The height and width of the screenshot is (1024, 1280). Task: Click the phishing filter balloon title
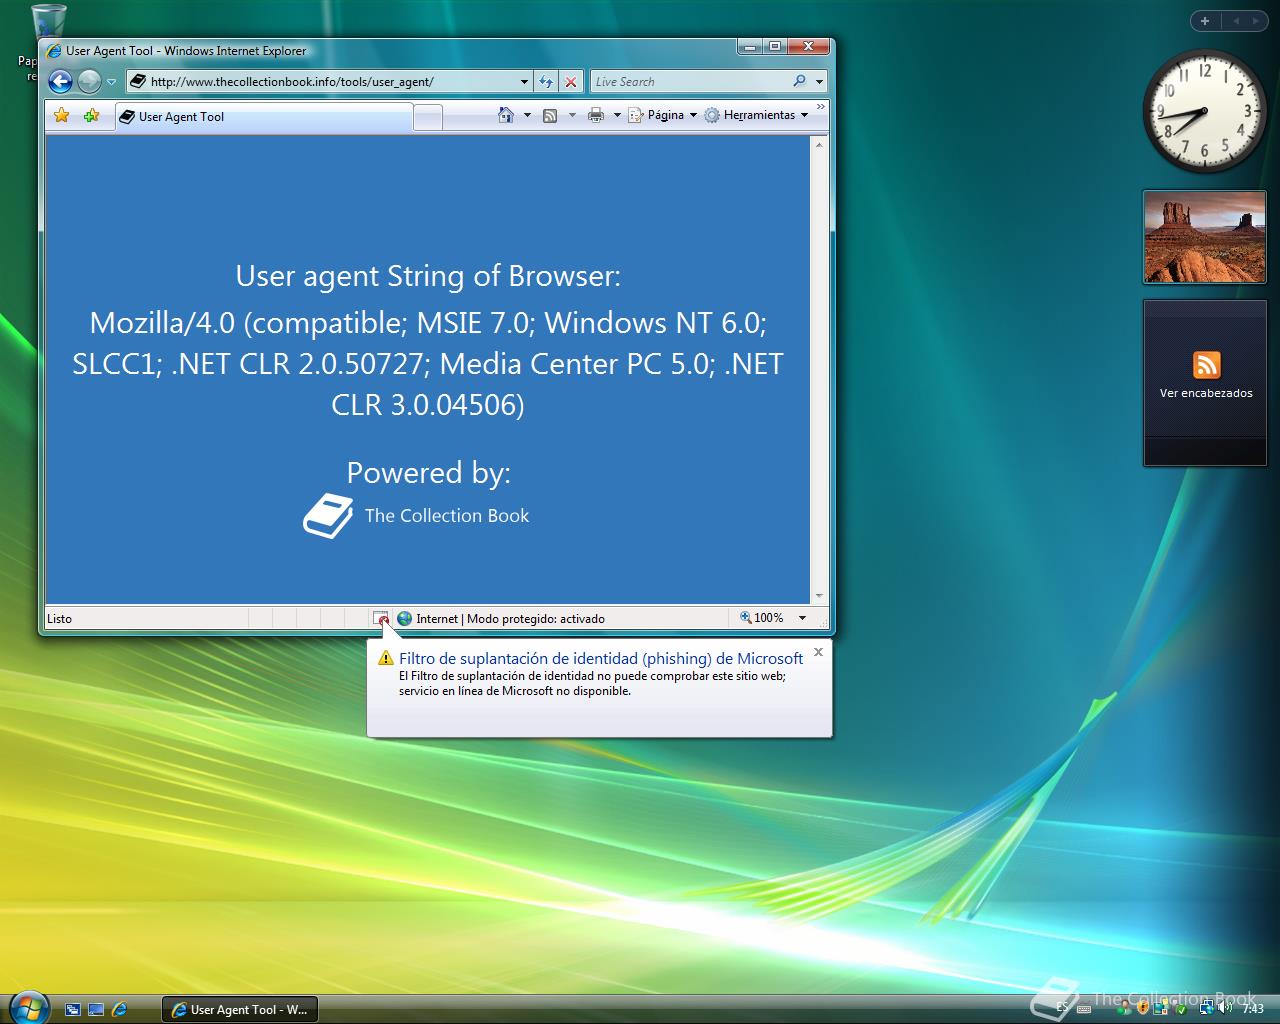pos(601,658)
